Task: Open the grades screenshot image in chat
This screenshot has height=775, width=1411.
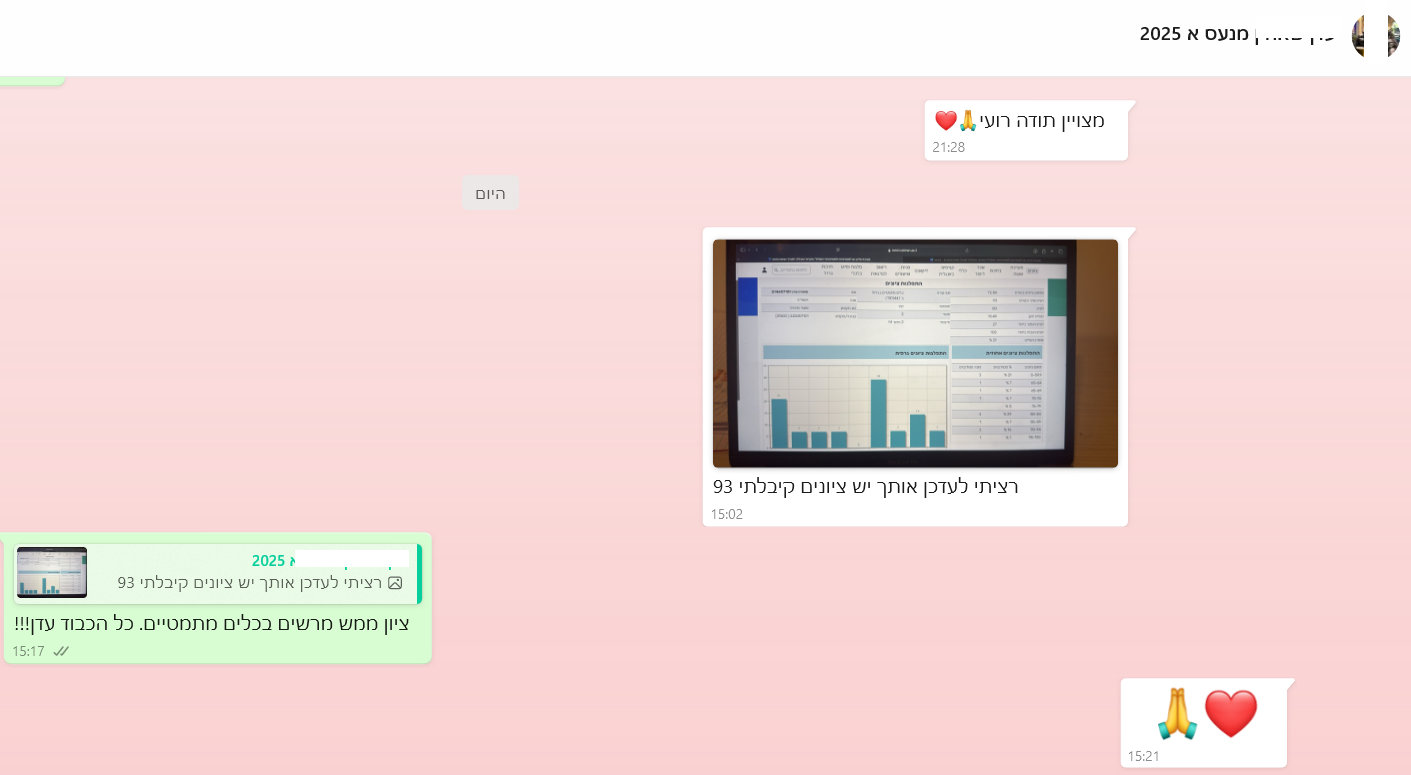Action: (915, 353)
